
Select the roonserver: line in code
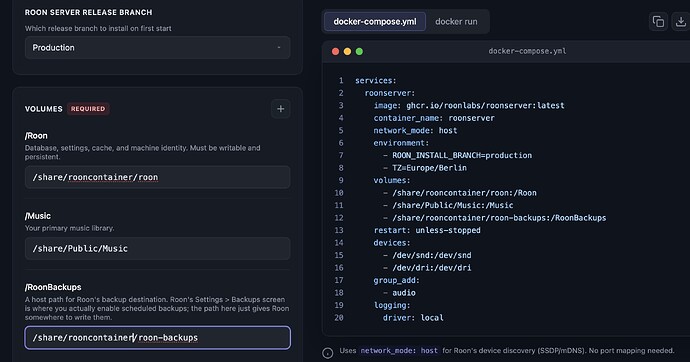tap(389, 93)
